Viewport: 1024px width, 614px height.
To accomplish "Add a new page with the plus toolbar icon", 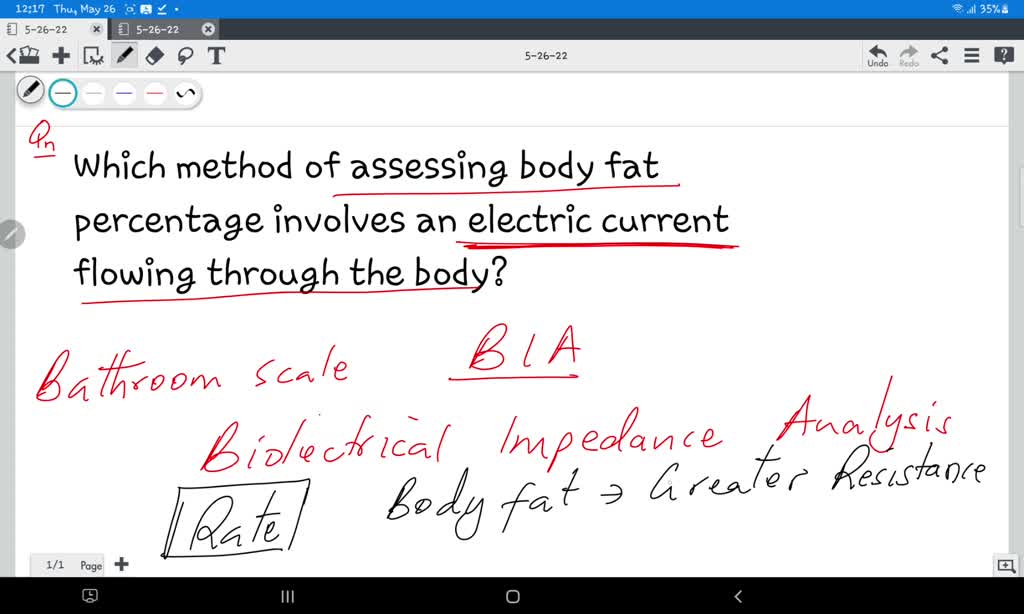I will [x=62, y=55].
